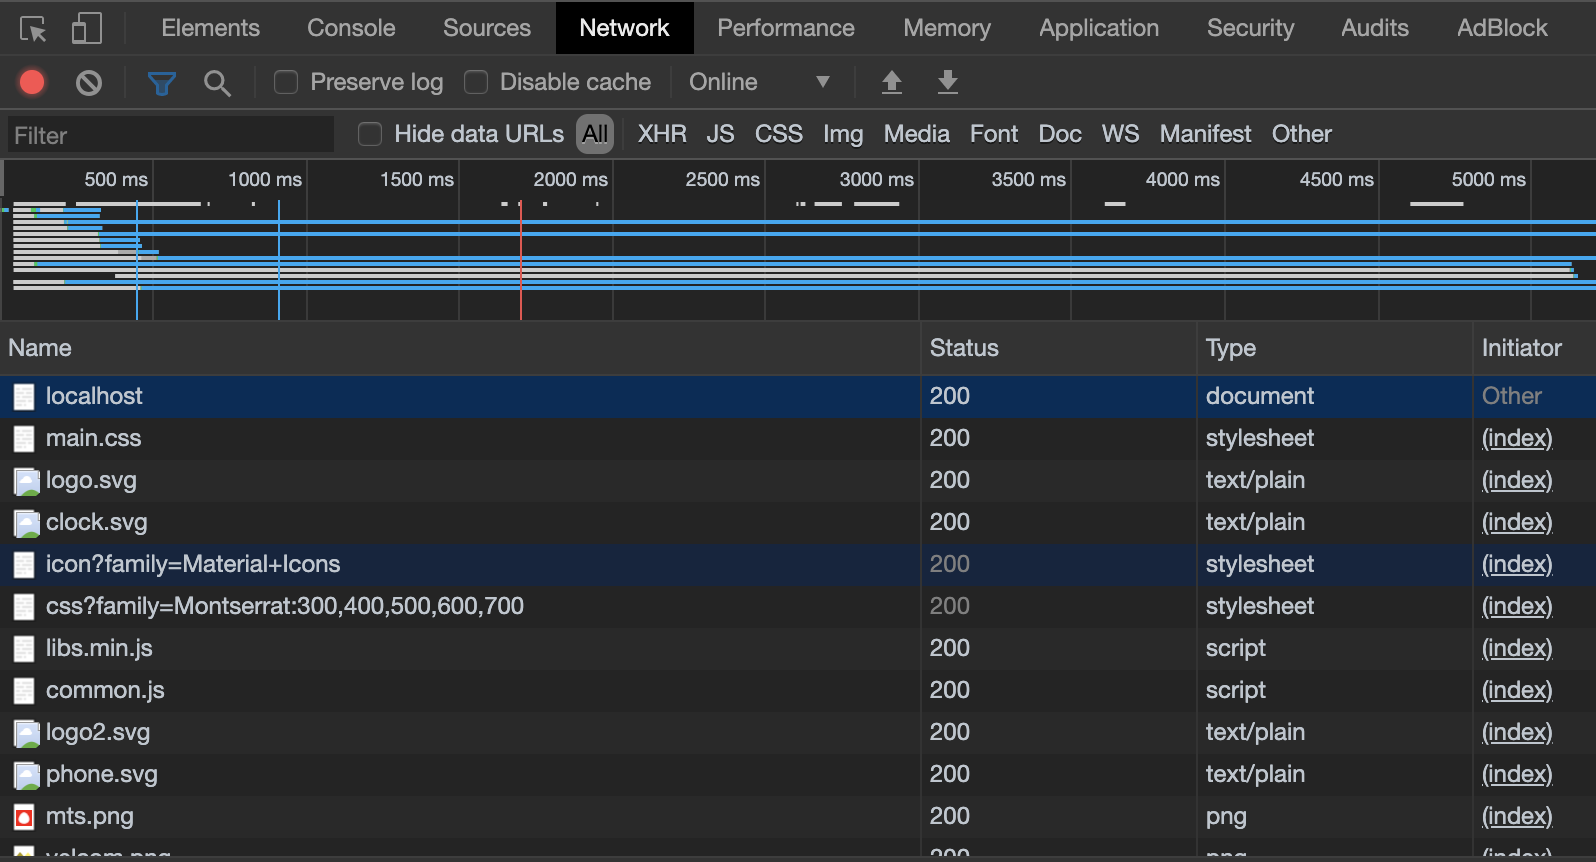Filter requests by Other

click(x=1301, y=134)
